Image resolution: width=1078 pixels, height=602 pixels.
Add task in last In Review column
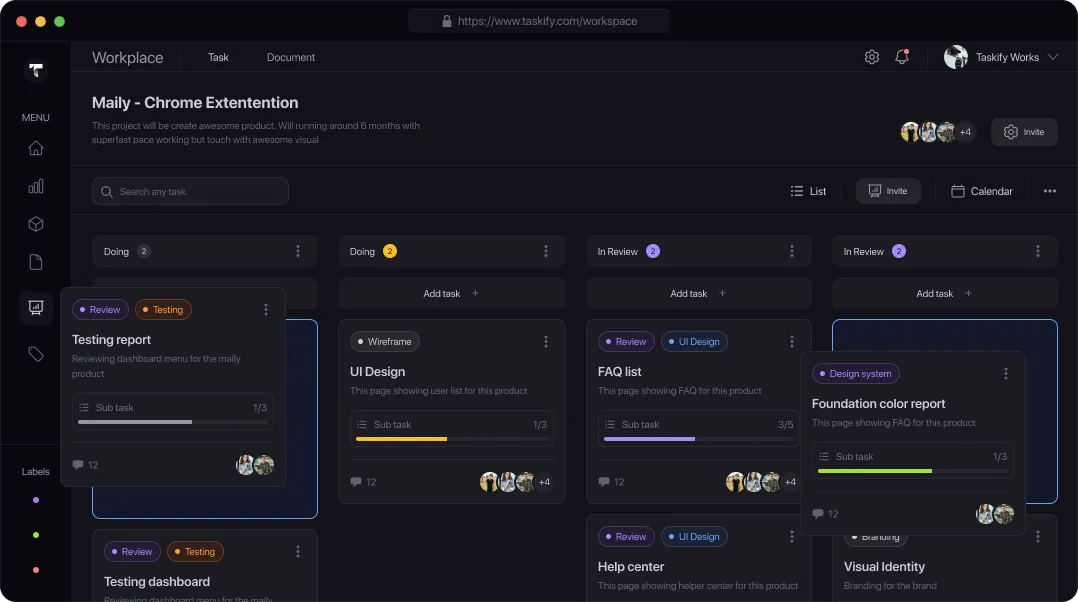coord(945,293)
